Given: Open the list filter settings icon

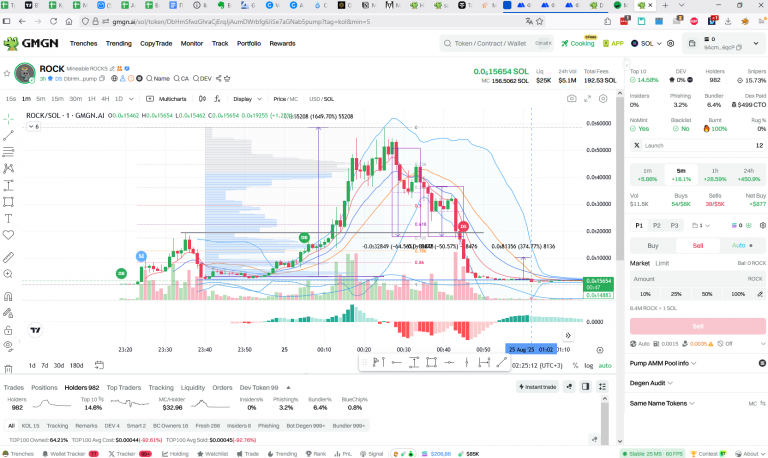Looking at the screenshot, I should [x=602, y=387].
